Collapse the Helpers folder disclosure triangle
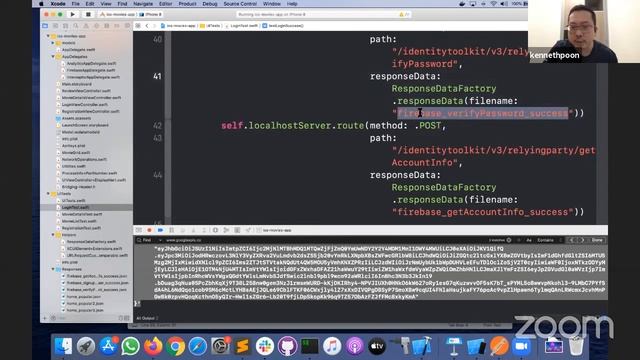 pyautogui.click(x=53, y=235)
